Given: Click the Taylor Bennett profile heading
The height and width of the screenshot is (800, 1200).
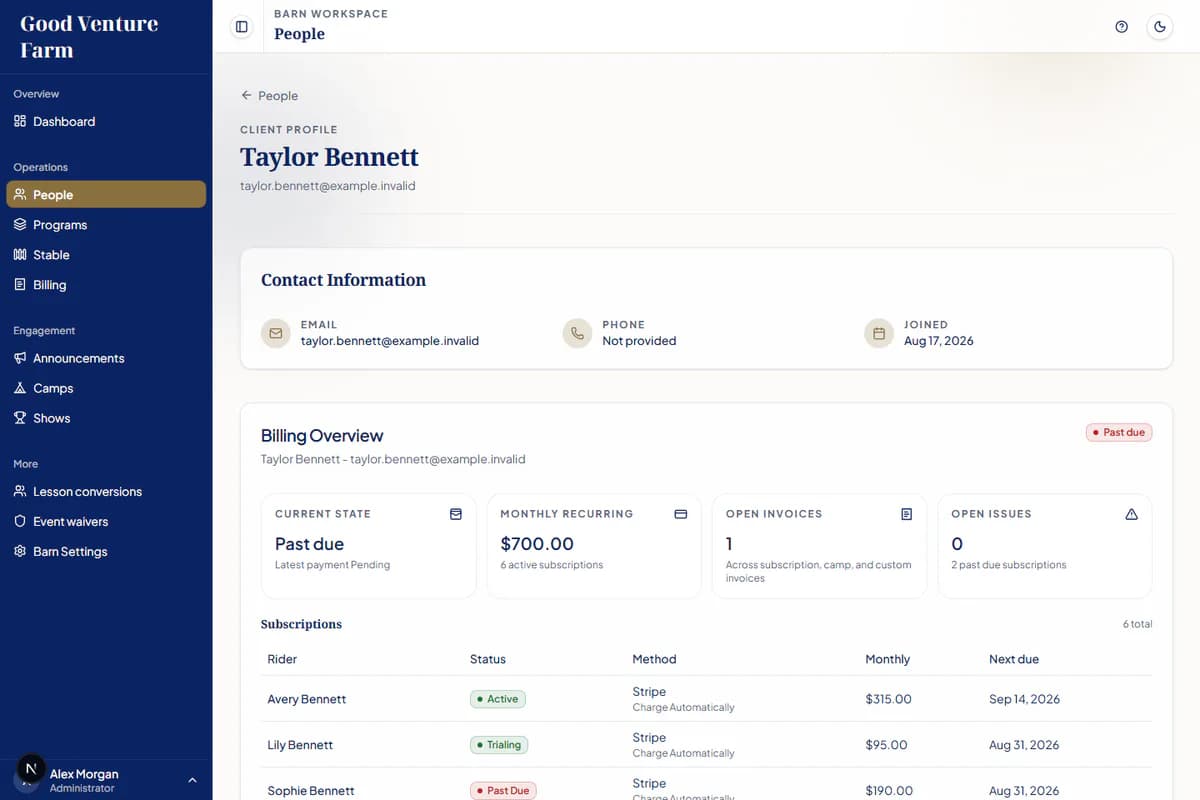Looking at the screenshot, I should tap(329, 157).
